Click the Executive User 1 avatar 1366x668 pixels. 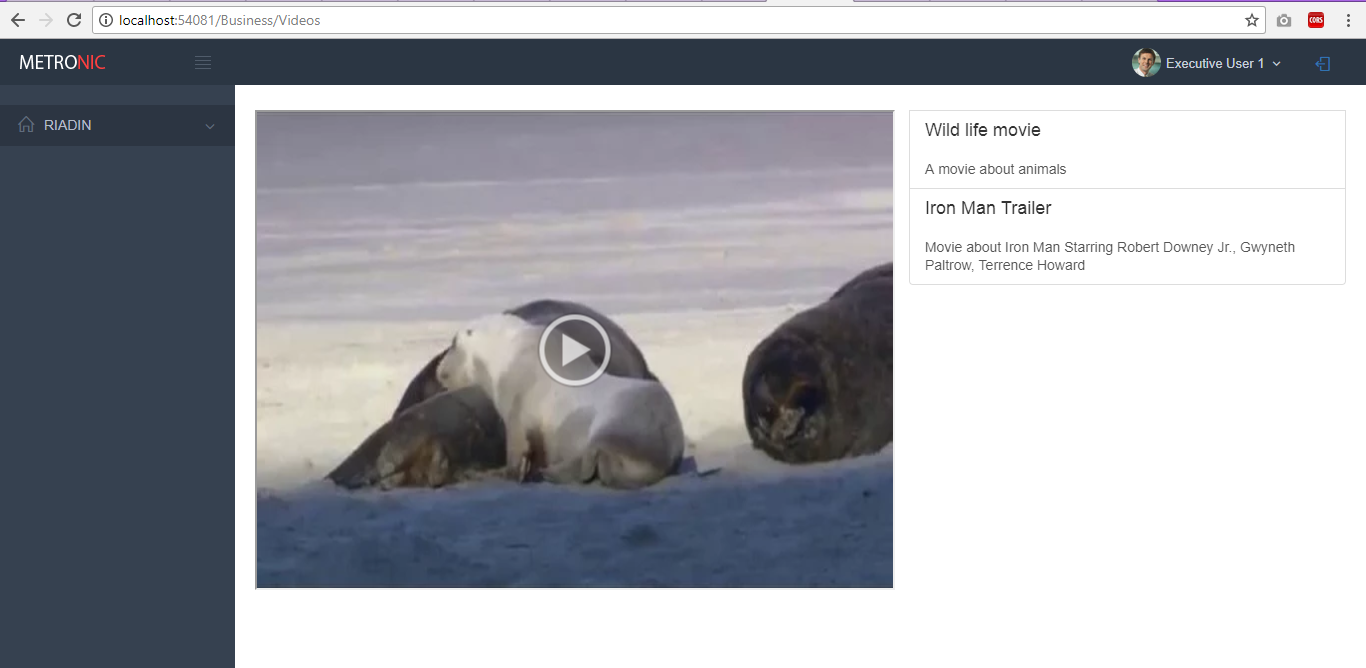pos(1146,63)
